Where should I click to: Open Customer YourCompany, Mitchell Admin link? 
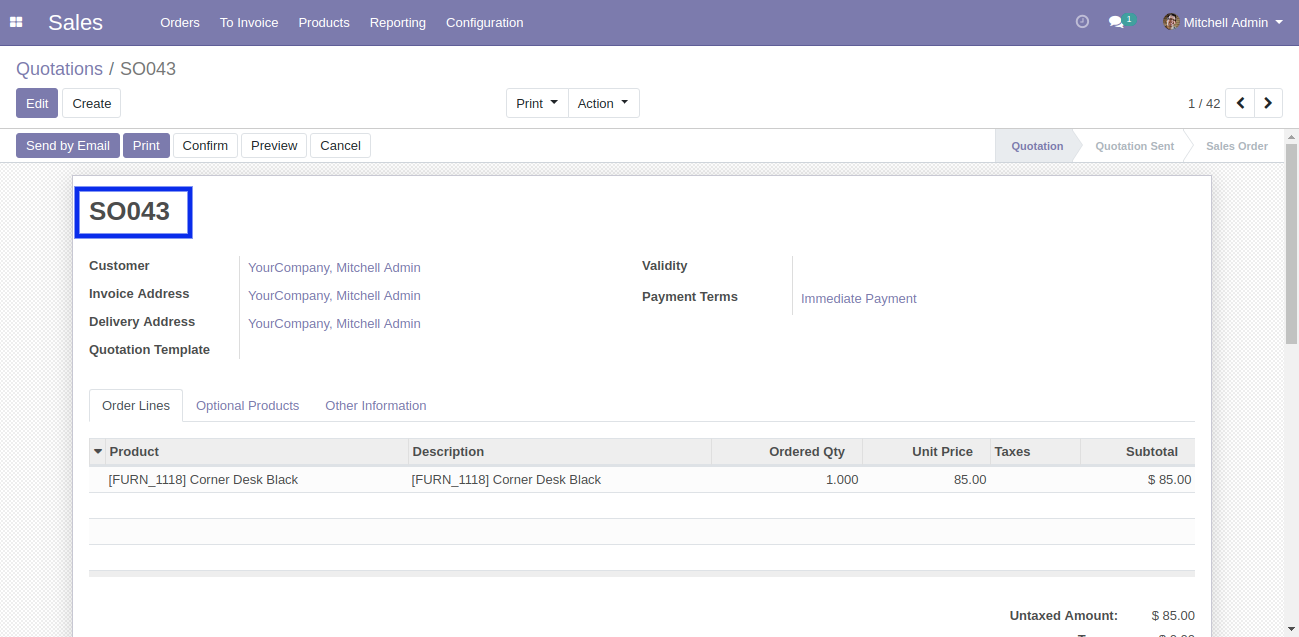[x=334, y=268]
